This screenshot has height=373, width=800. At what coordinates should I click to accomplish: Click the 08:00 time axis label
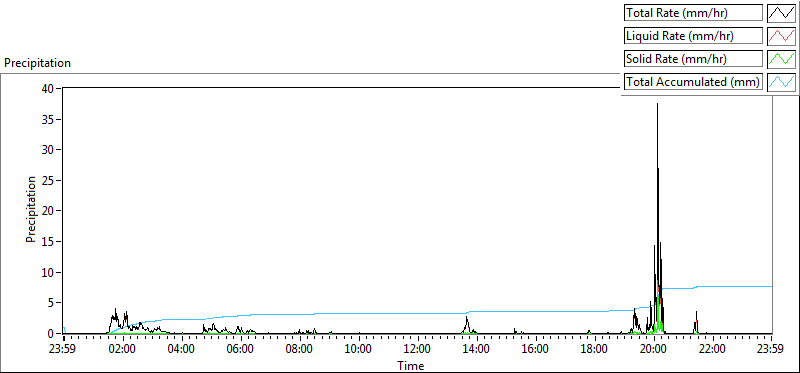tap(299, 350)
